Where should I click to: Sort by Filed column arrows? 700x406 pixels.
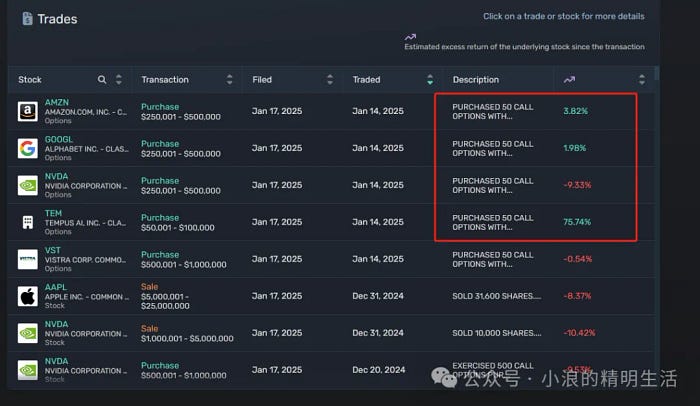tap(330, 80)
